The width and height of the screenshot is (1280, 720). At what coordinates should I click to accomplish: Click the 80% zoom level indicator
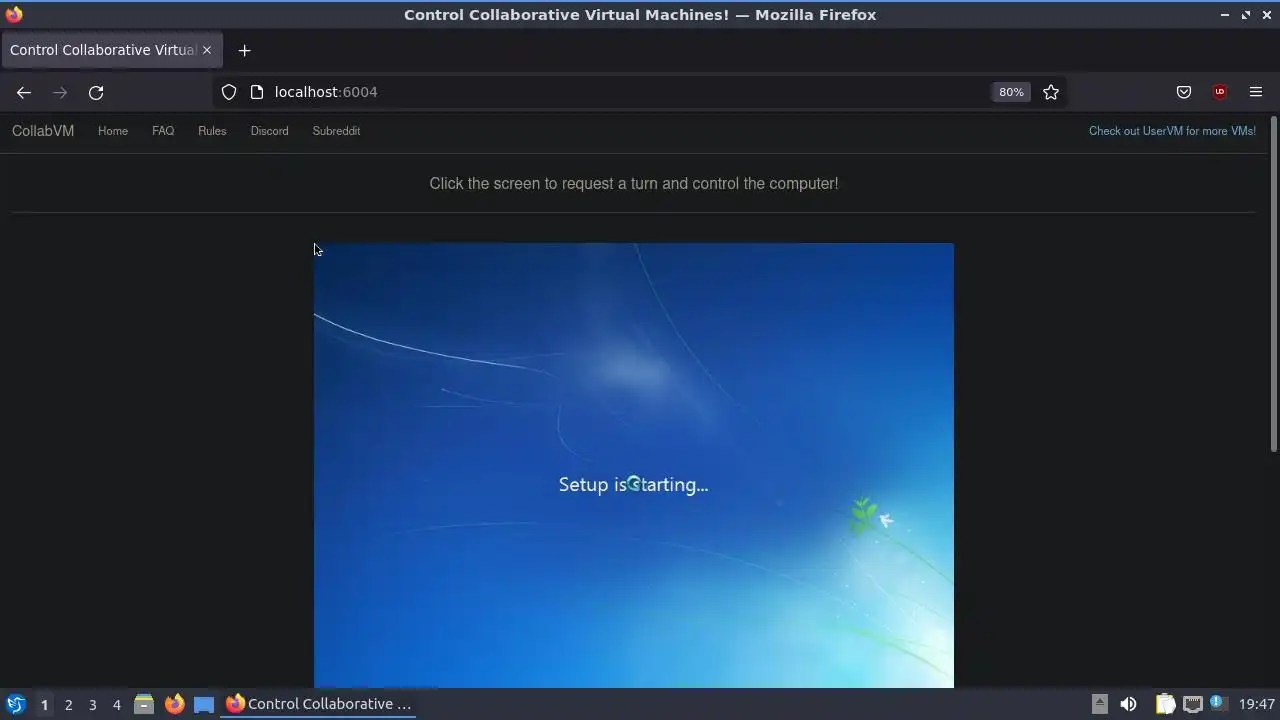tap(1011, 92)
